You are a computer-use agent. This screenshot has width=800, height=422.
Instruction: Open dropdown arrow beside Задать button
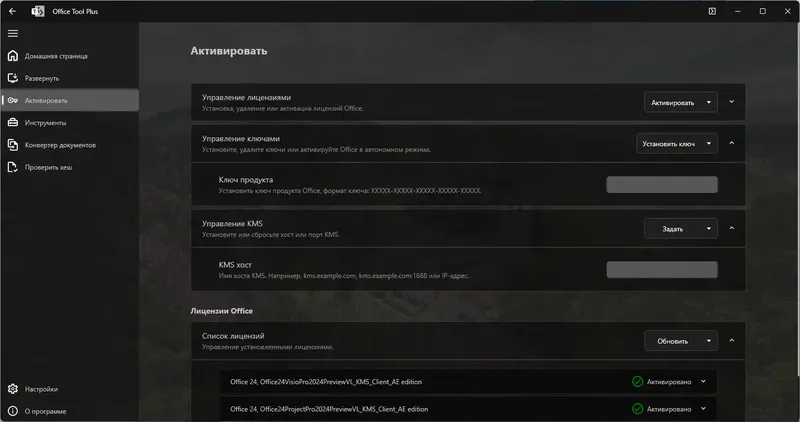709,229
